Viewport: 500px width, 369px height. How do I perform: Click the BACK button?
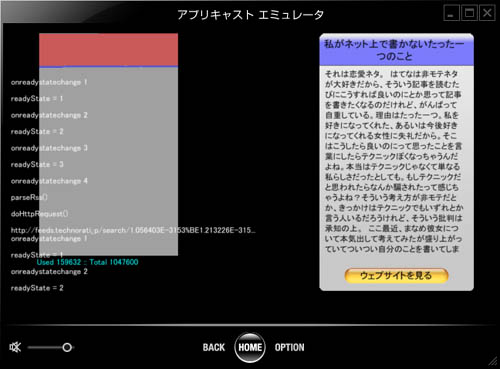coord(214,347)
